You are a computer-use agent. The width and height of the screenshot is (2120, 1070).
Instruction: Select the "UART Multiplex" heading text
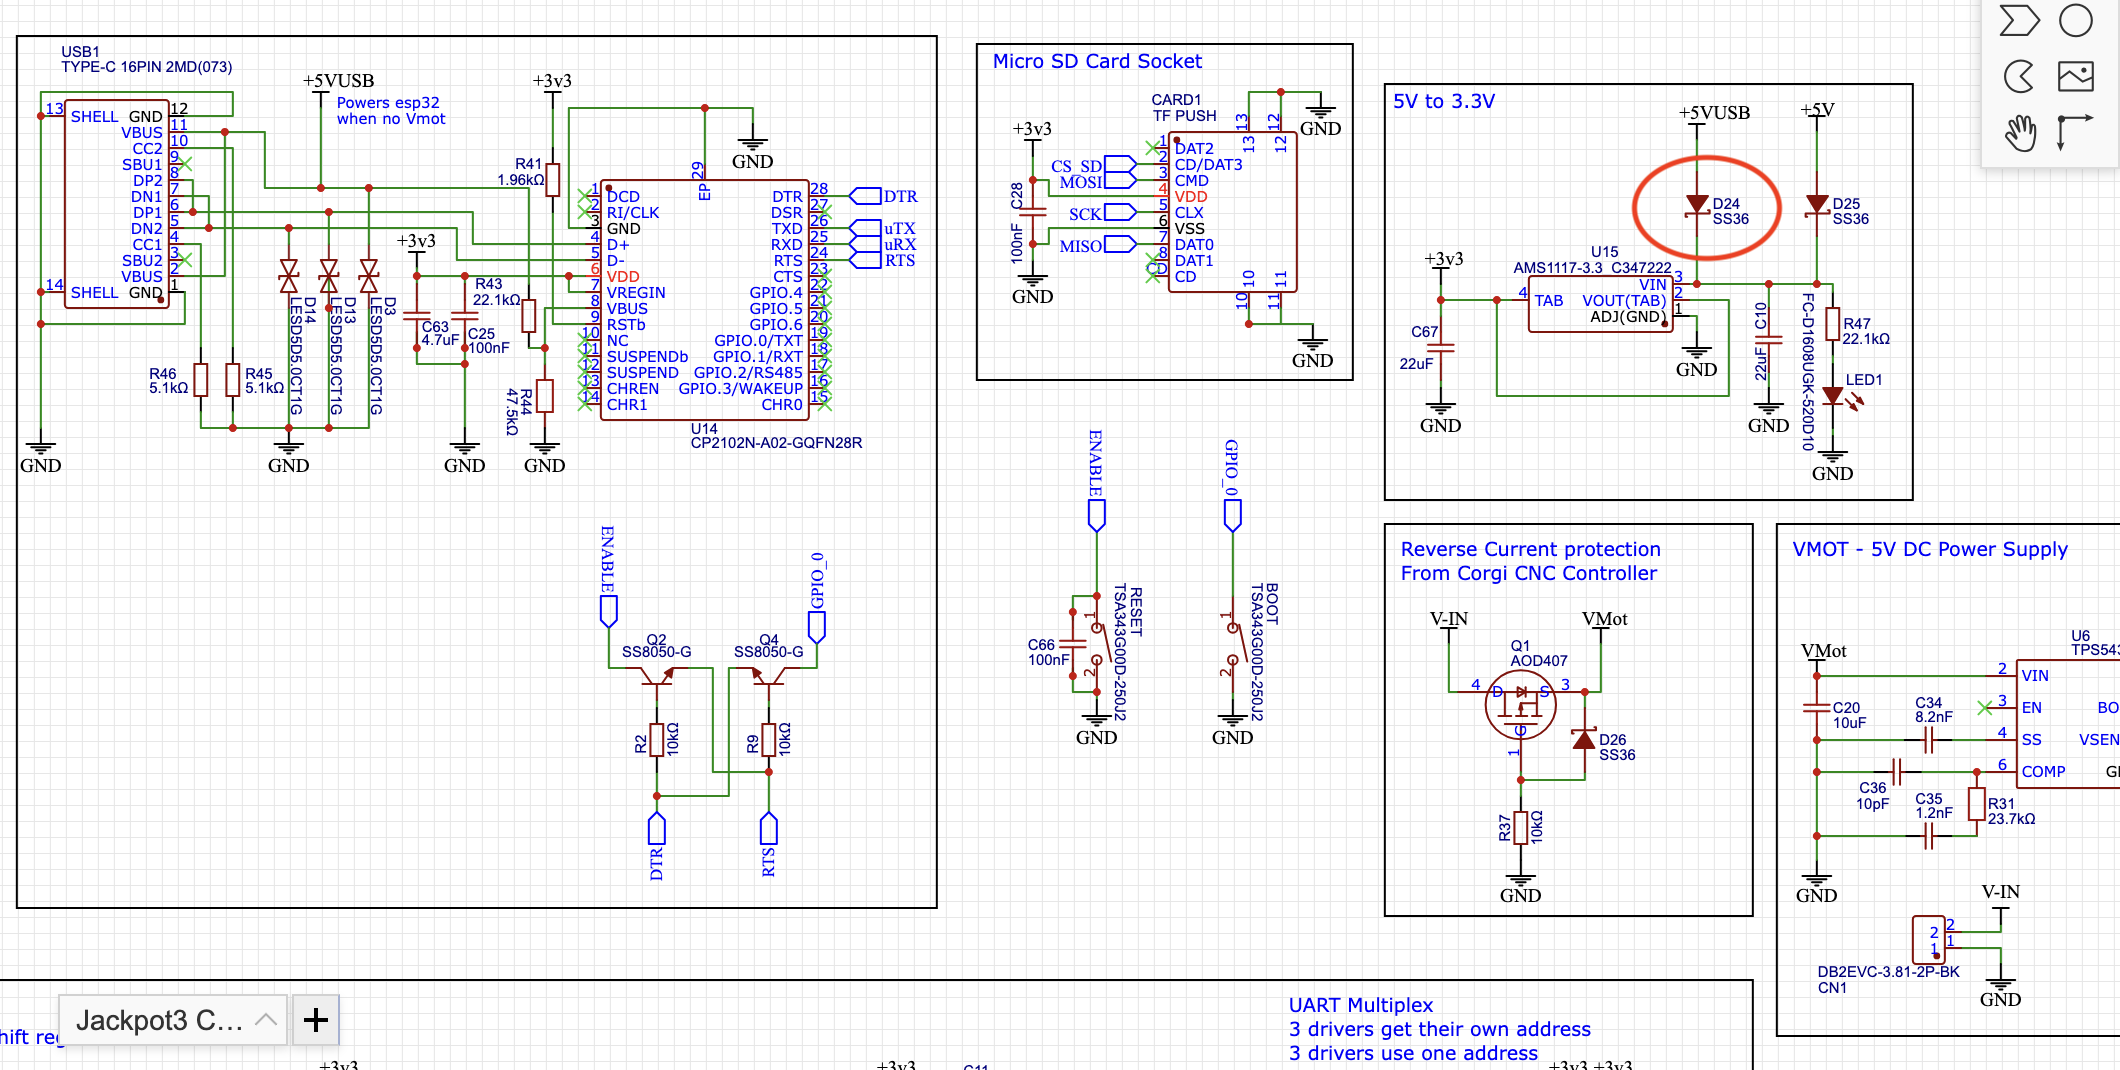coord(1360,1005)
